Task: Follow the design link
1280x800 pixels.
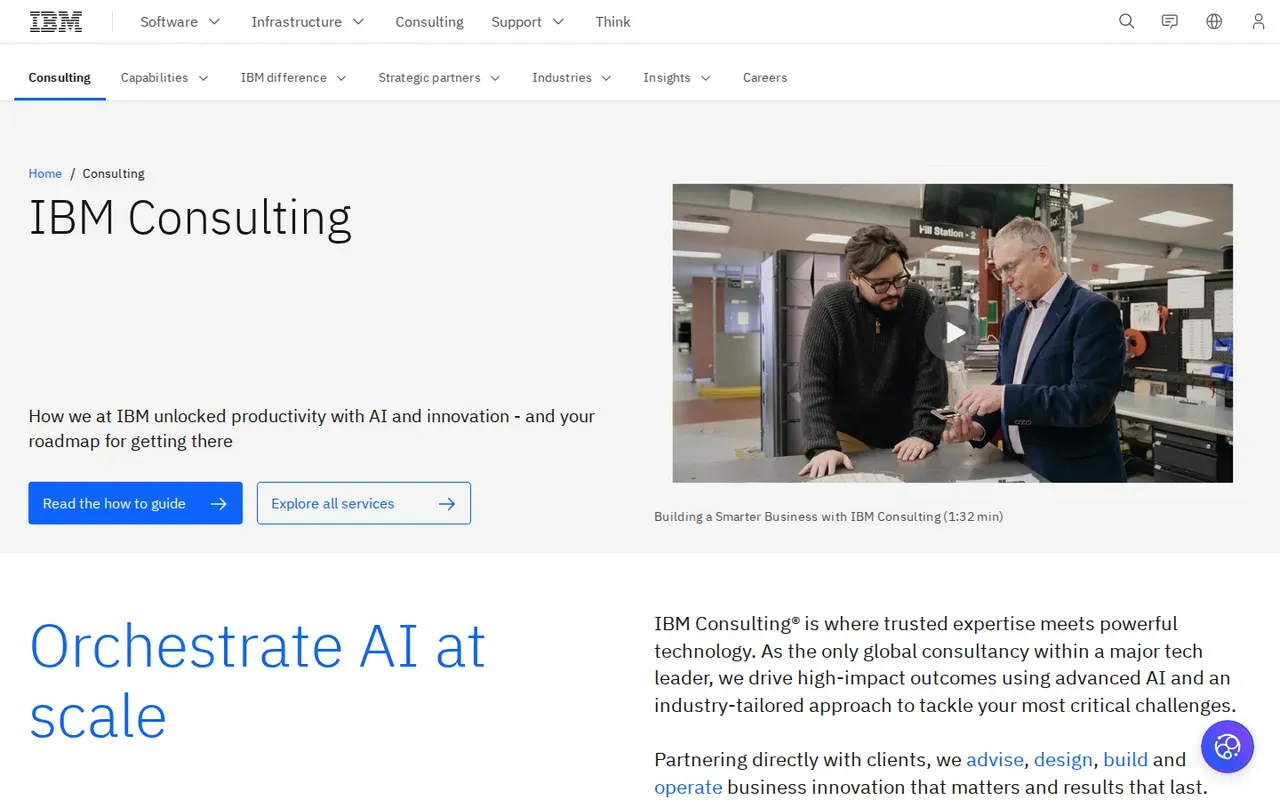Action: 1063,759
